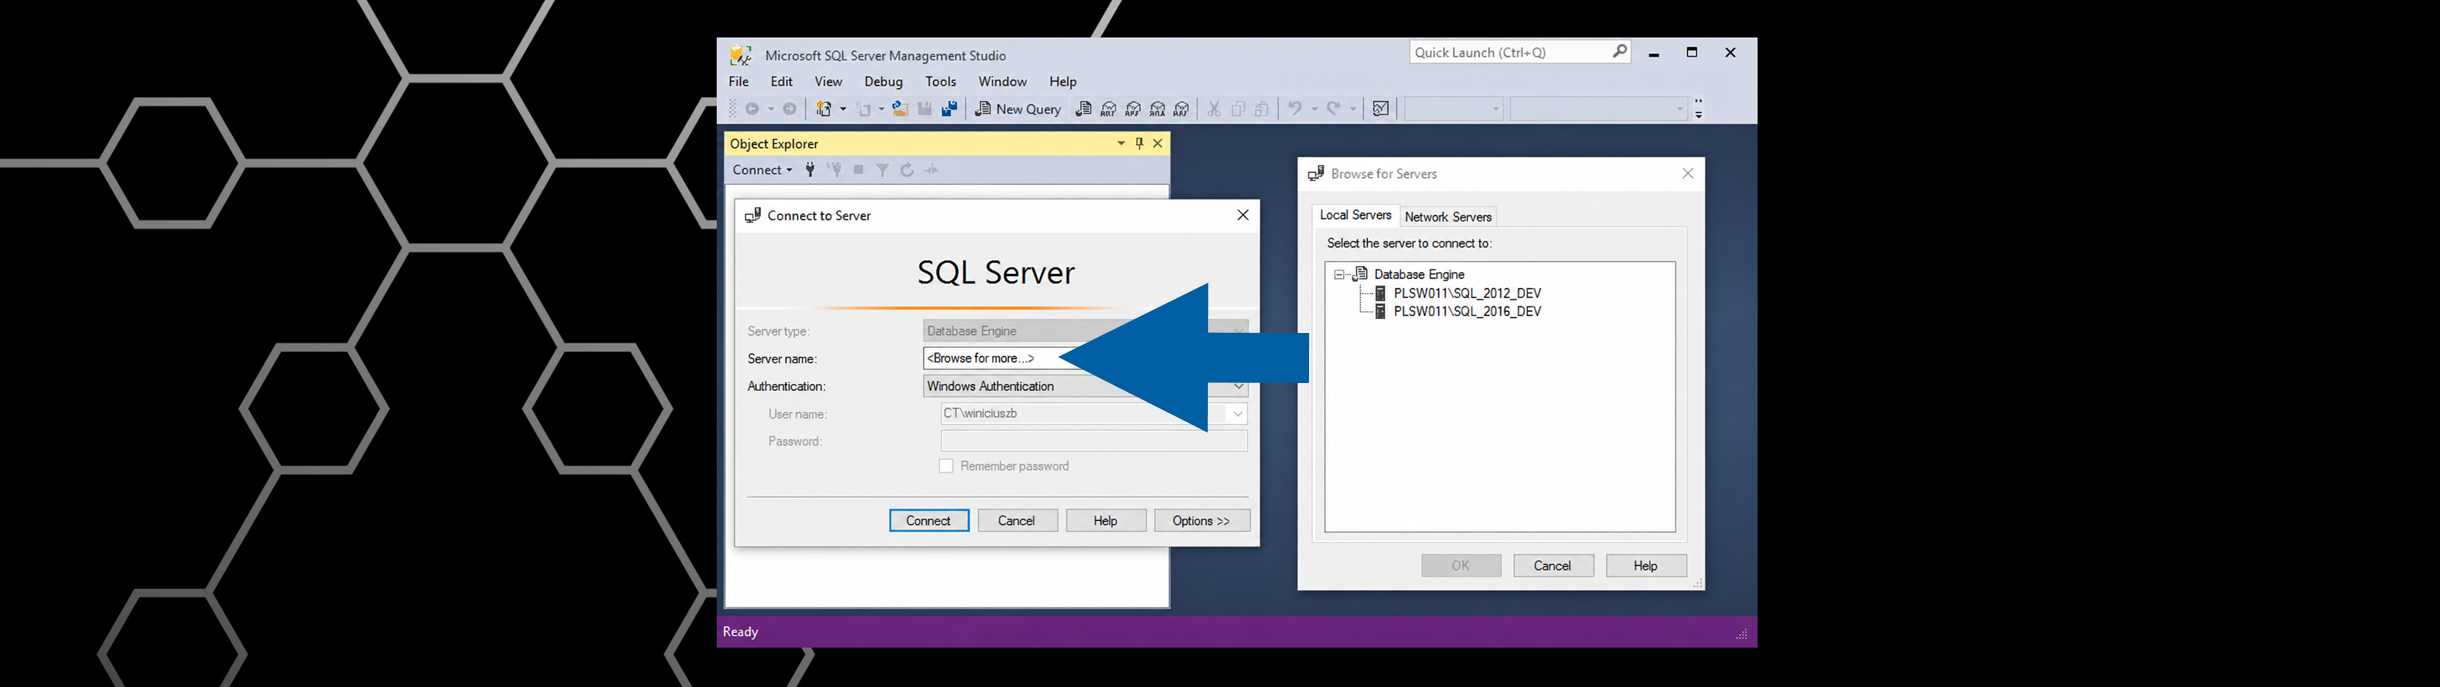The width and height of the screenshot is (2440, 687).
Task: Click Object Explorer's Activity Monitor pulse icon
Action: pos(931,170)
